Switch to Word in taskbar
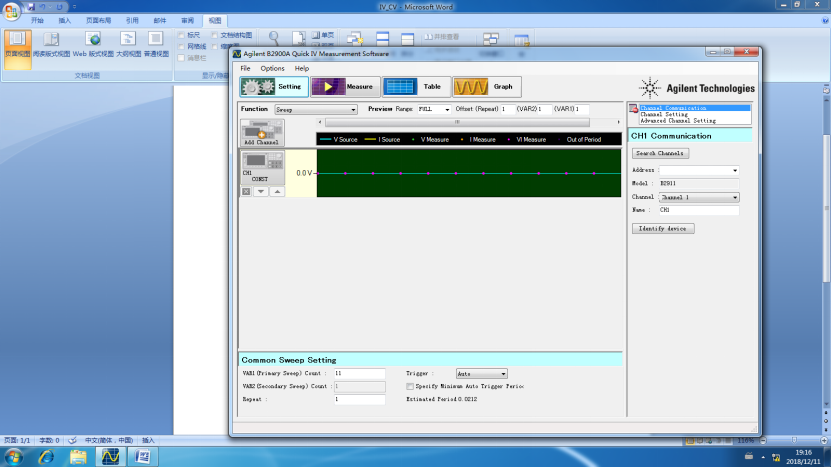The height and width of the screenshot is (468, 831). [142, 456]
